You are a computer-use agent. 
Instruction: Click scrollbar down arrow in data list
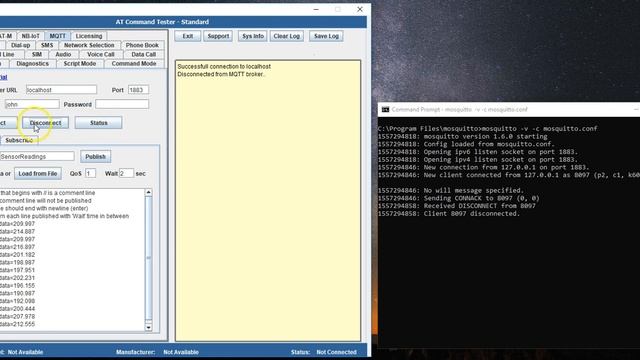click(149, 327)
